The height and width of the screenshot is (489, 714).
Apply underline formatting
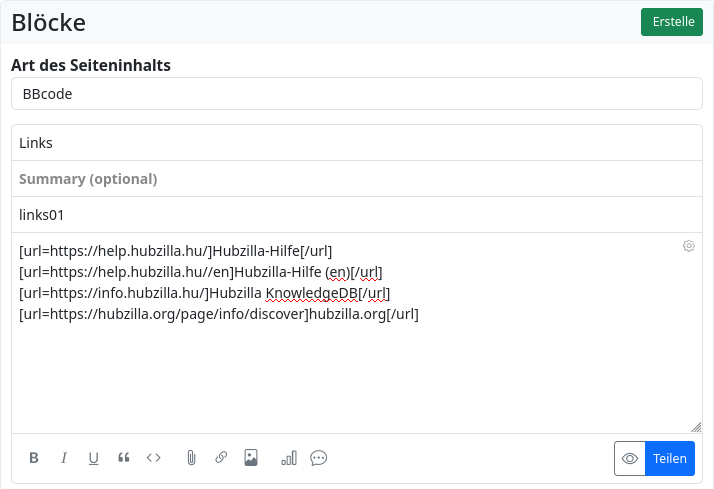94,458
